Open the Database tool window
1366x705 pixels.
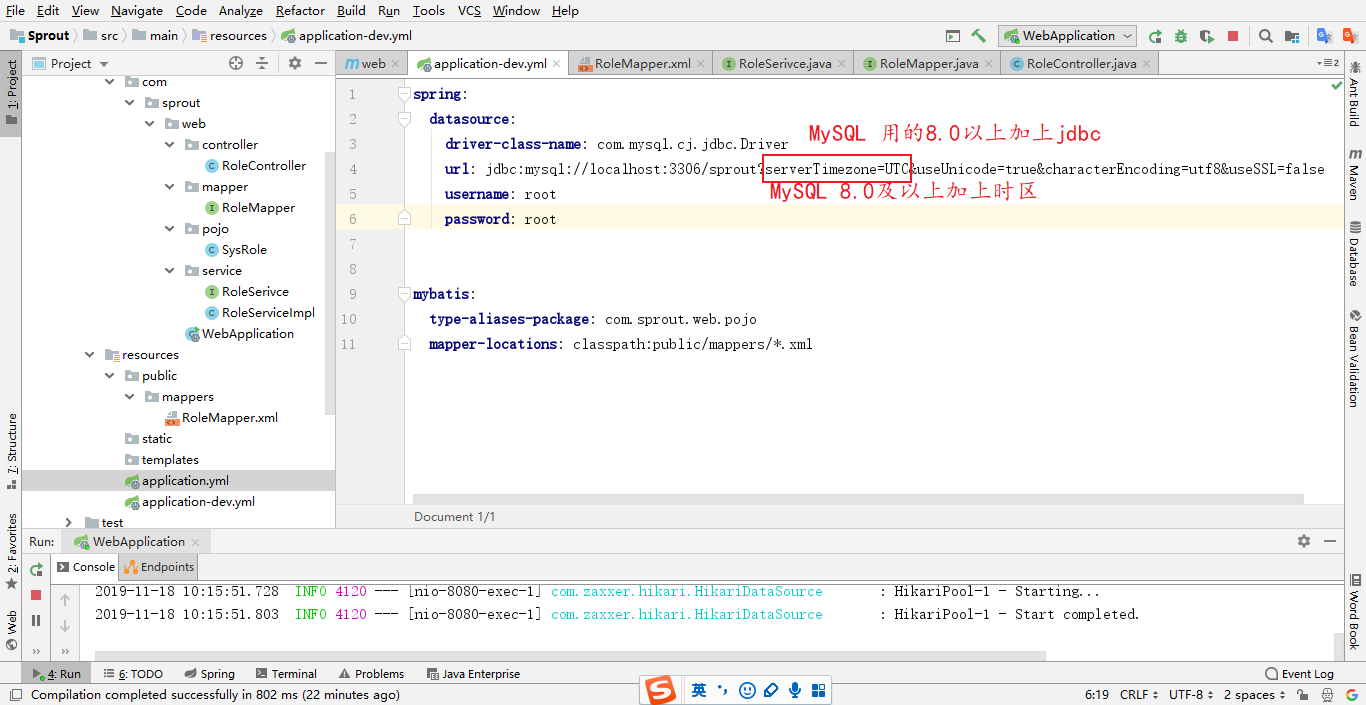point(1355,254)
